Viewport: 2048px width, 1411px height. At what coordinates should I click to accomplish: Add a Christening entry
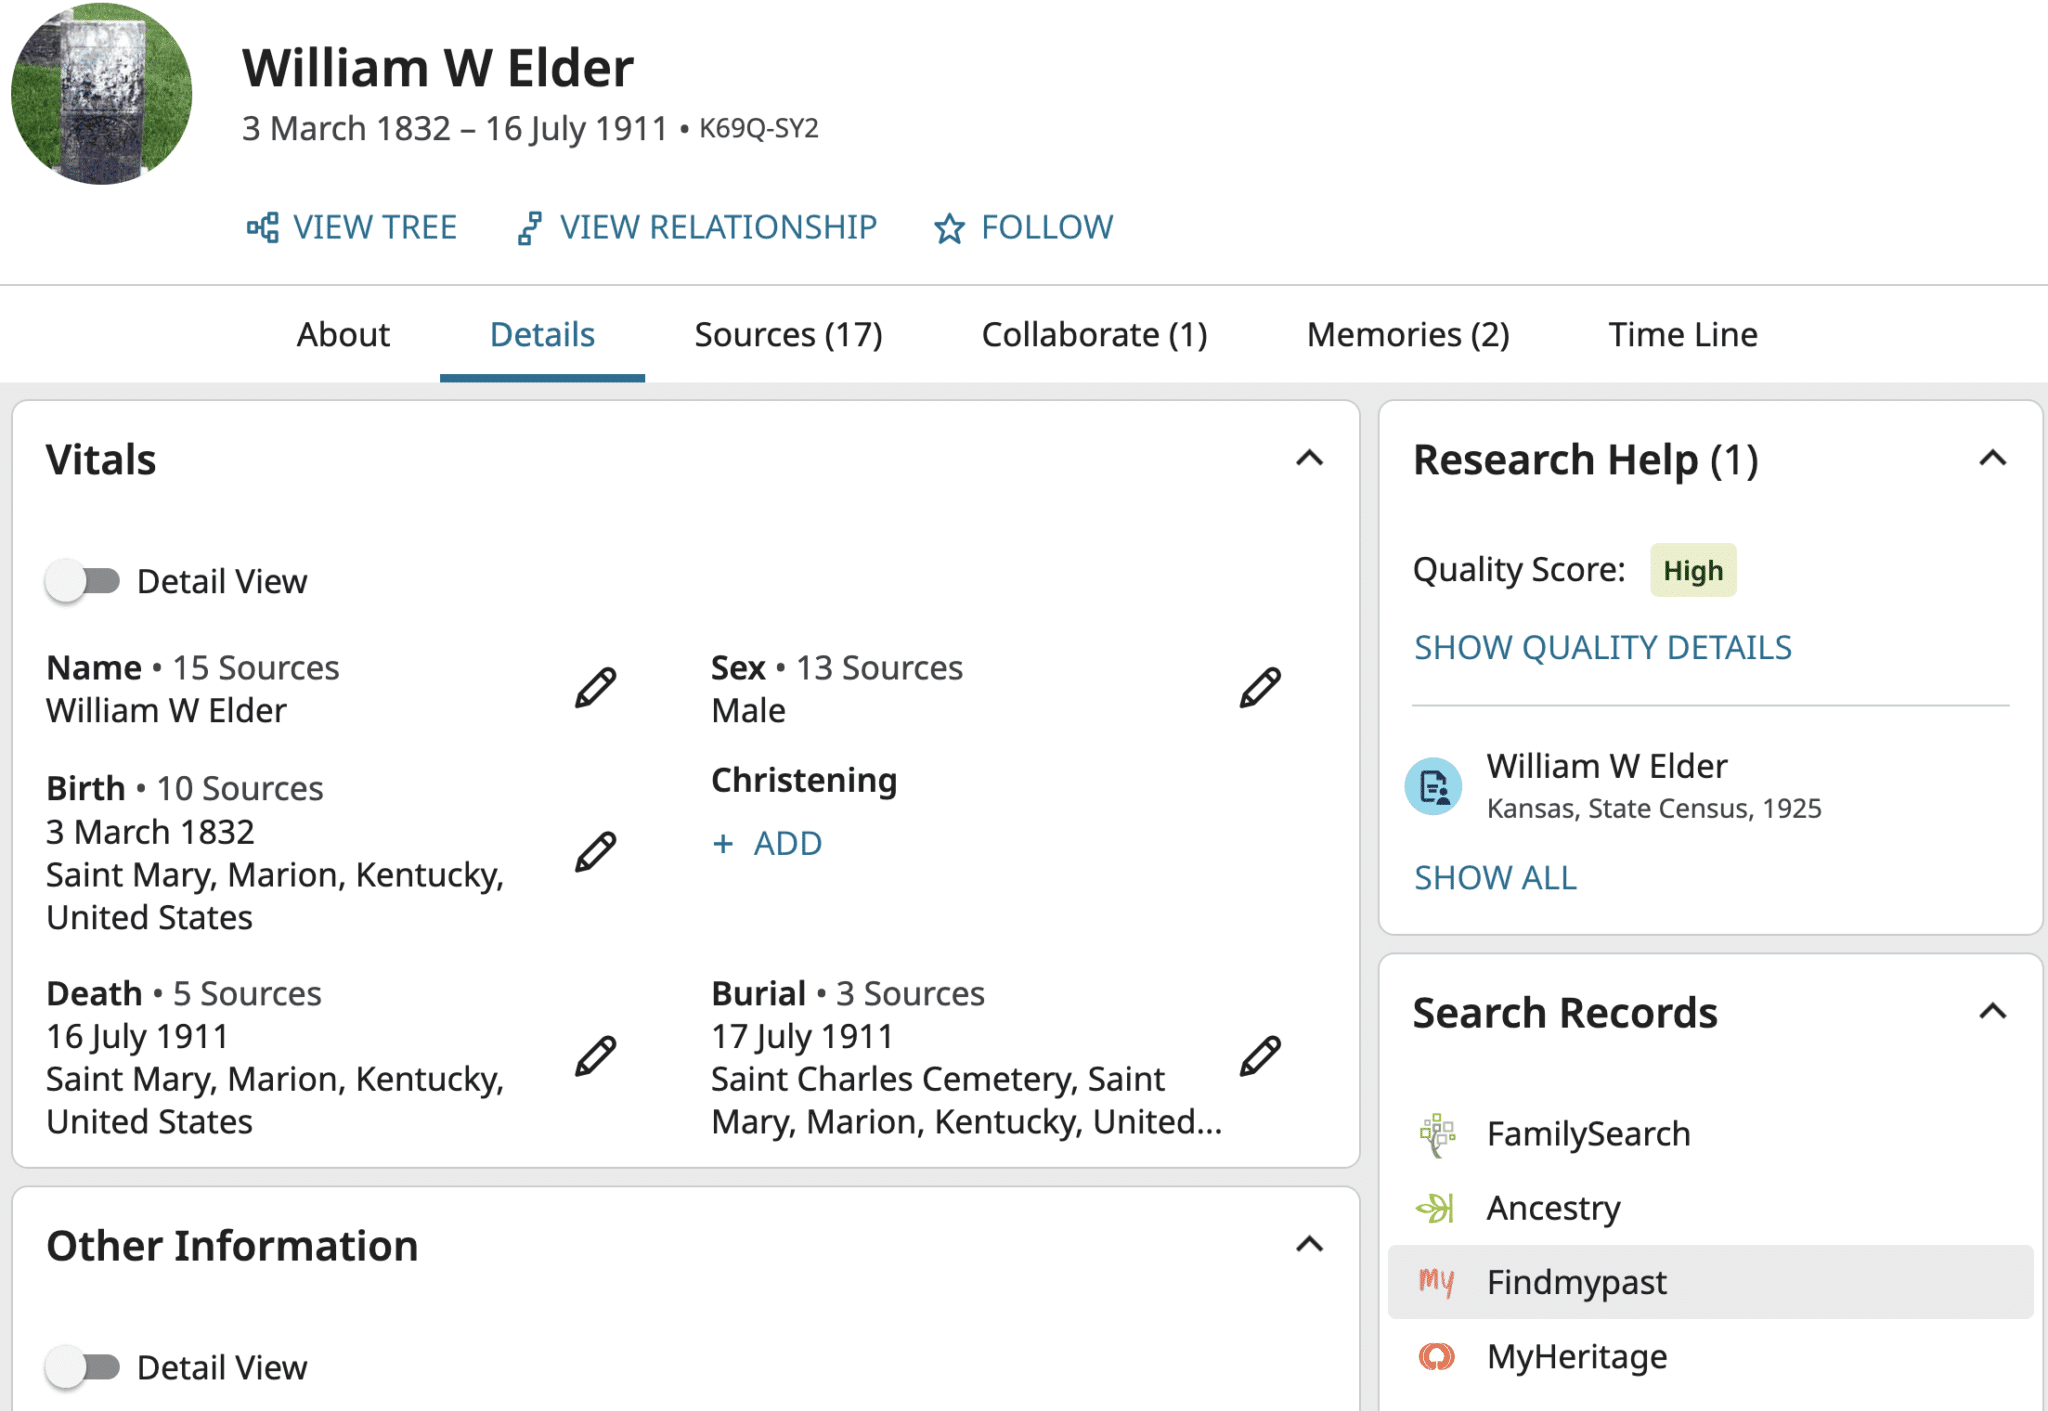(x=768, y=844)
